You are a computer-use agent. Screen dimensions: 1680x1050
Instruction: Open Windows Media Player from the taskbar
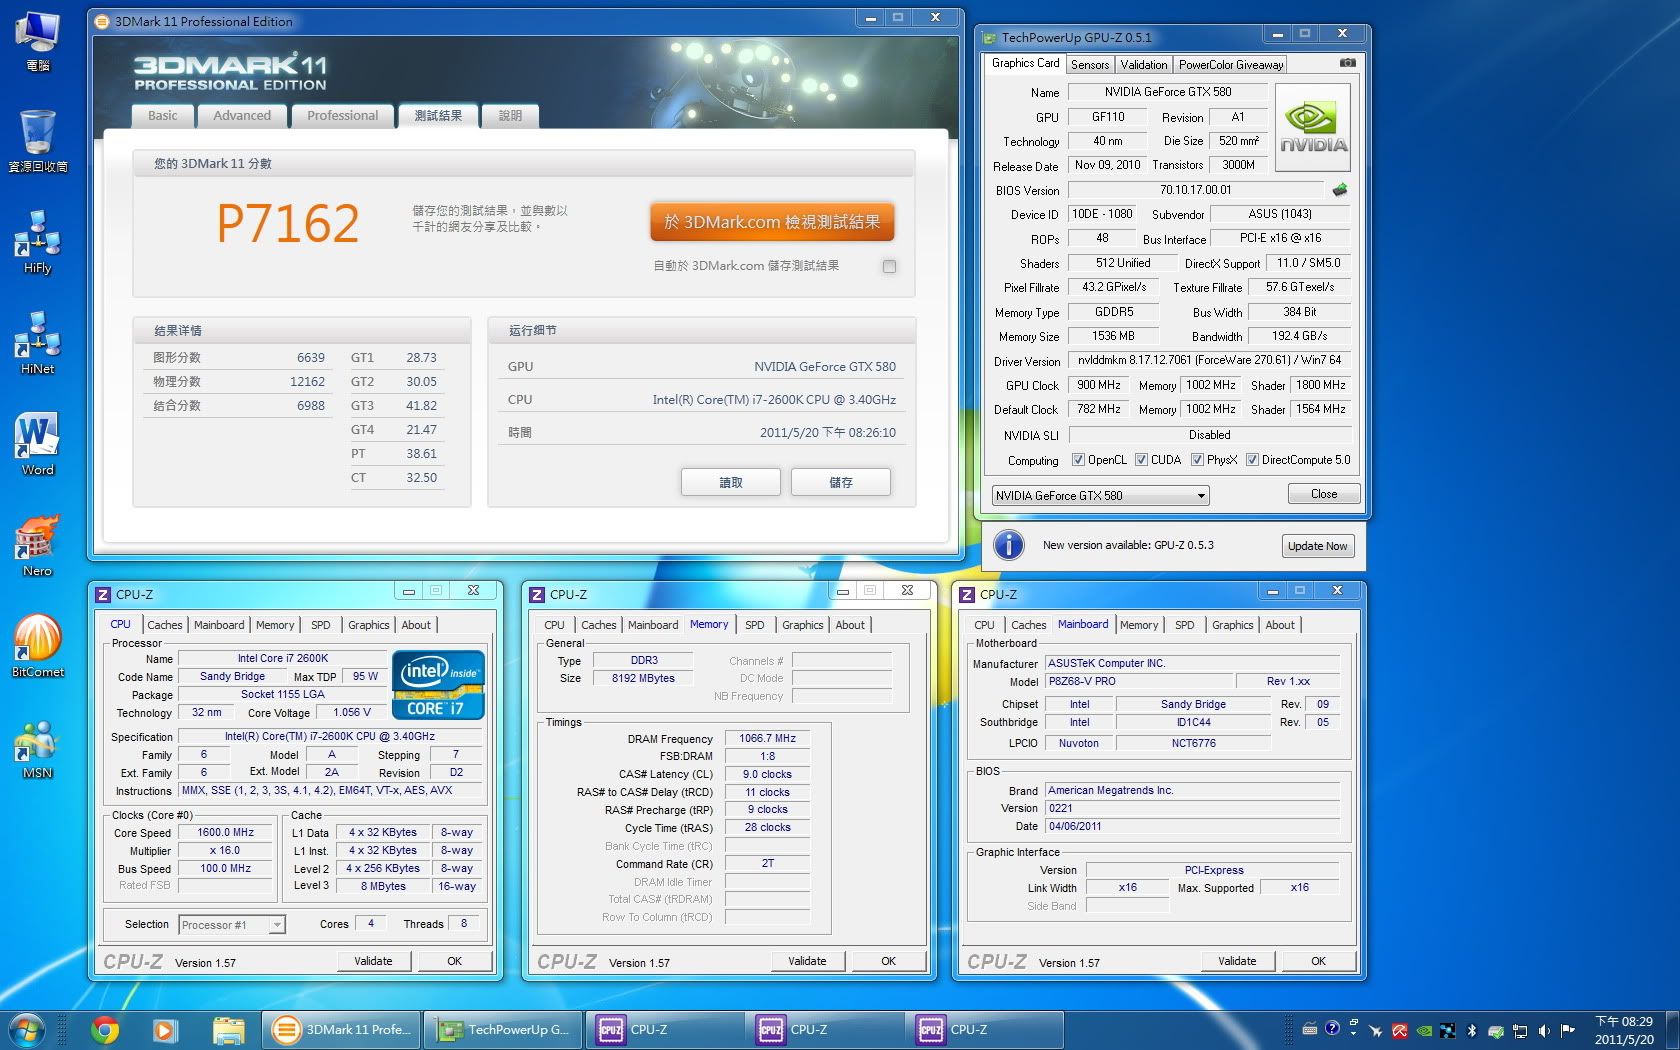(165, 1029)
